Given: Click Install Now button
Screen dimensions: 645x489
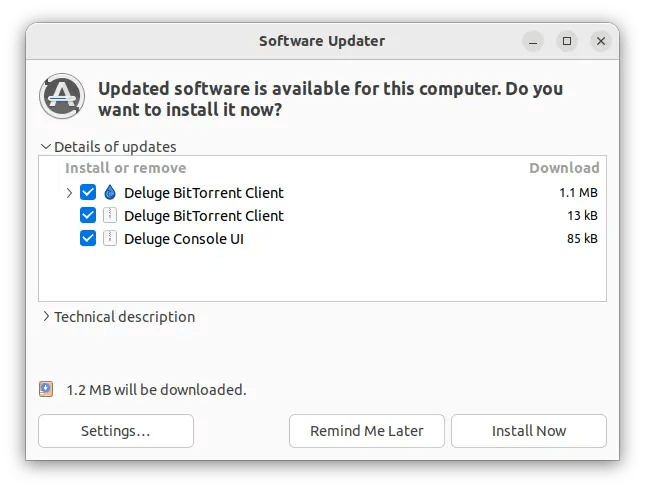Looking at the screenshot, I should click(x=529, y=431).
